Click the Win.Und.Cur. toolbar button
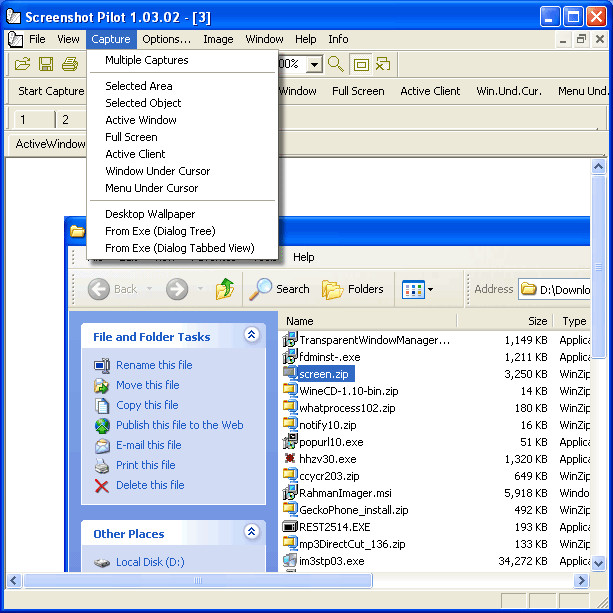This screenshot has width=613, height=613. click(509, 91)
